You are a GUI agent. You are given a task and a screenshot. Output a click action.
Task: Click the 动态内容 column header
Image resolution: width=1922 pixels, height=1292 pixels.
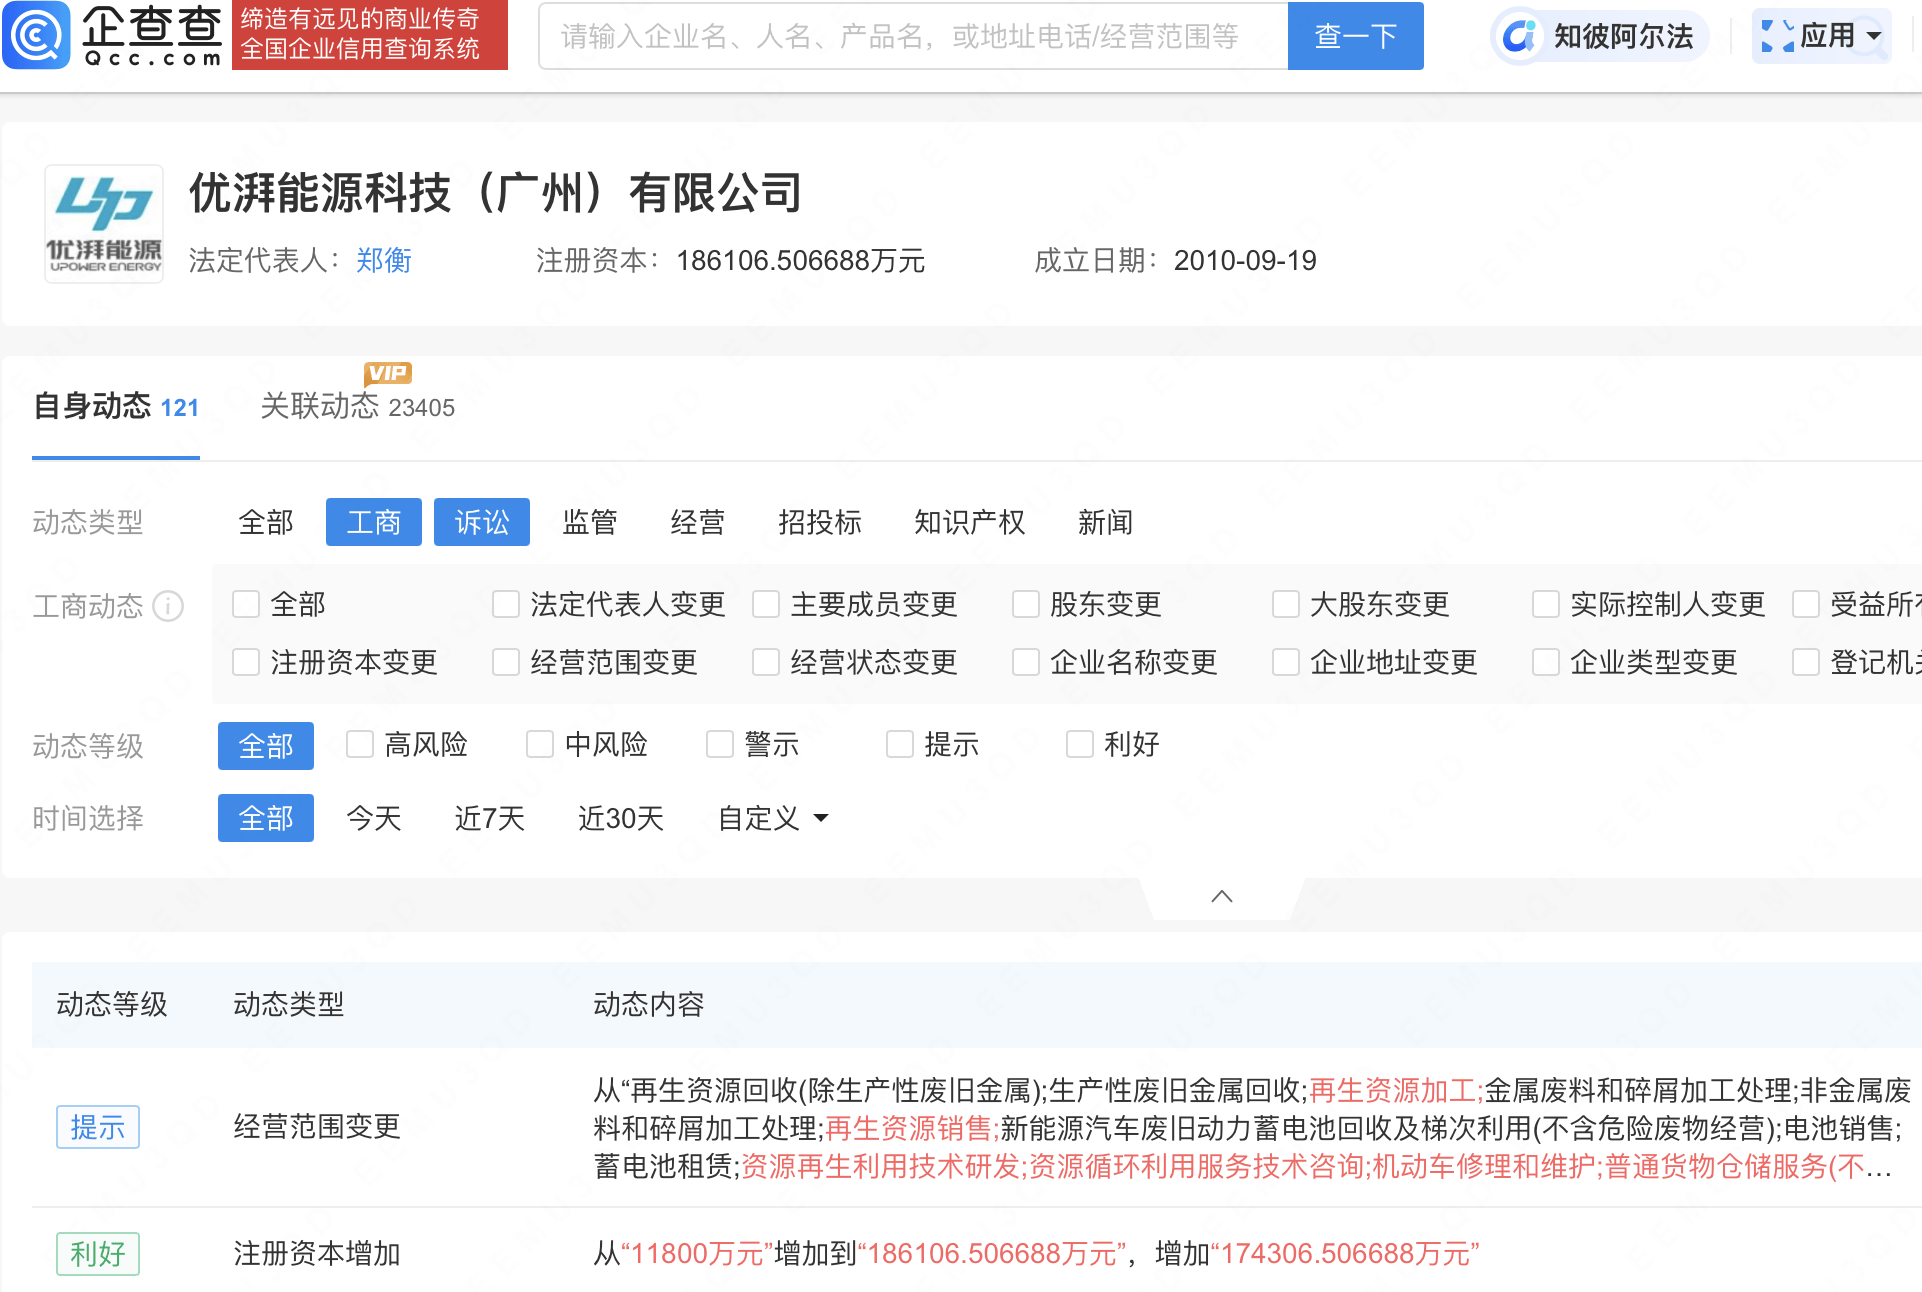(649, 1004)
